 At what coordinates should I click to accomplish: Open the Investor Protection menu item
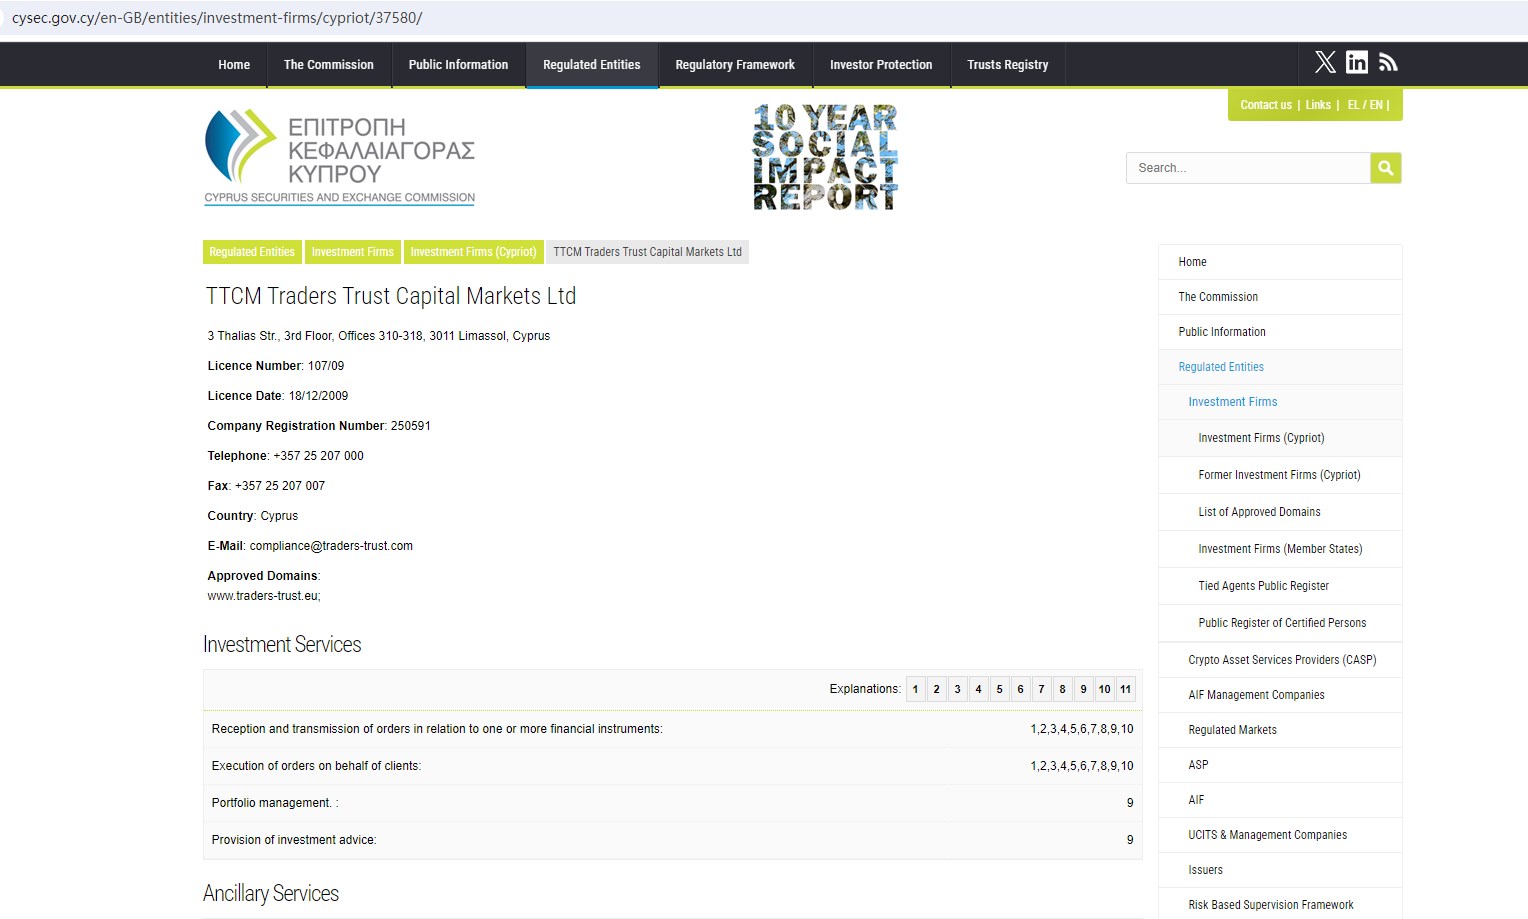(x=880, y=65)
